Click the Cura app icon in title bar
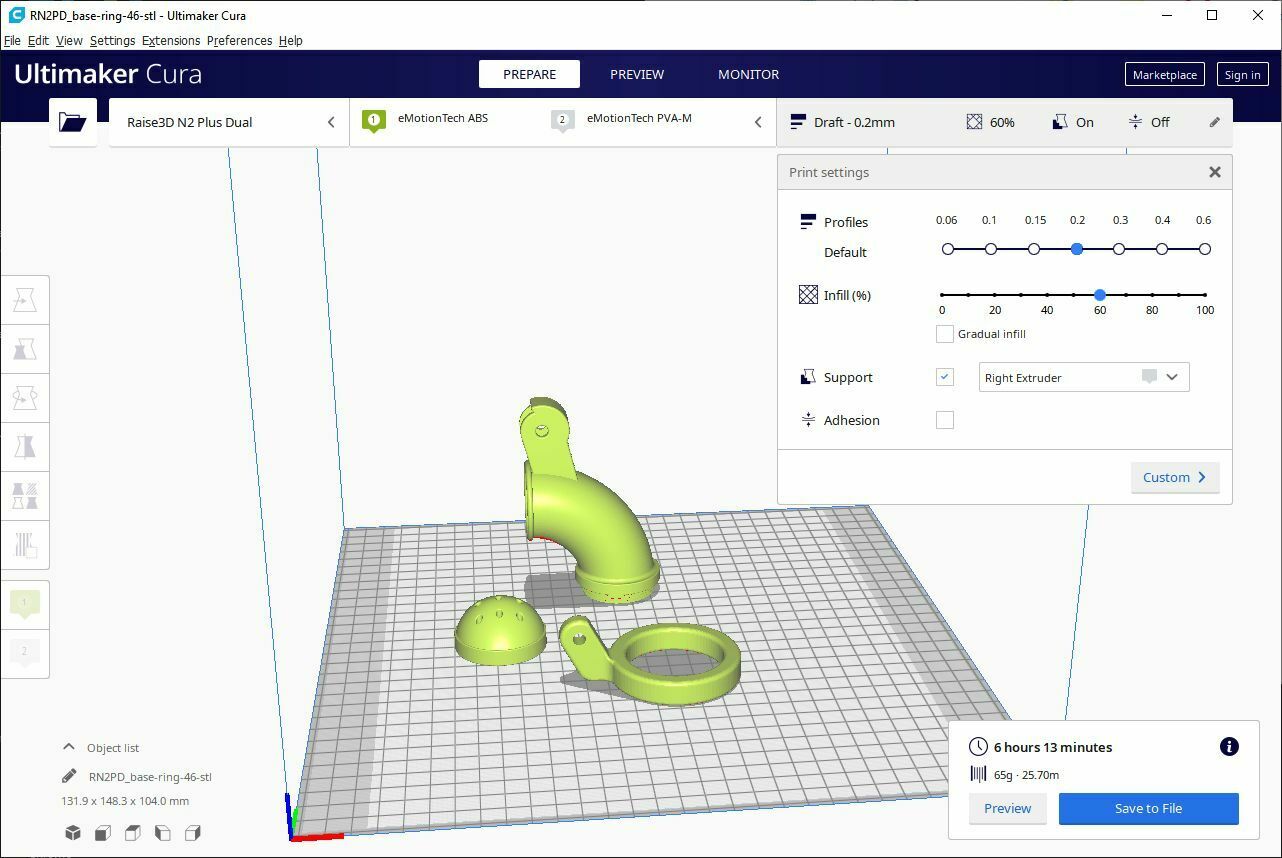1282x858 pixels. click(16, 15)
